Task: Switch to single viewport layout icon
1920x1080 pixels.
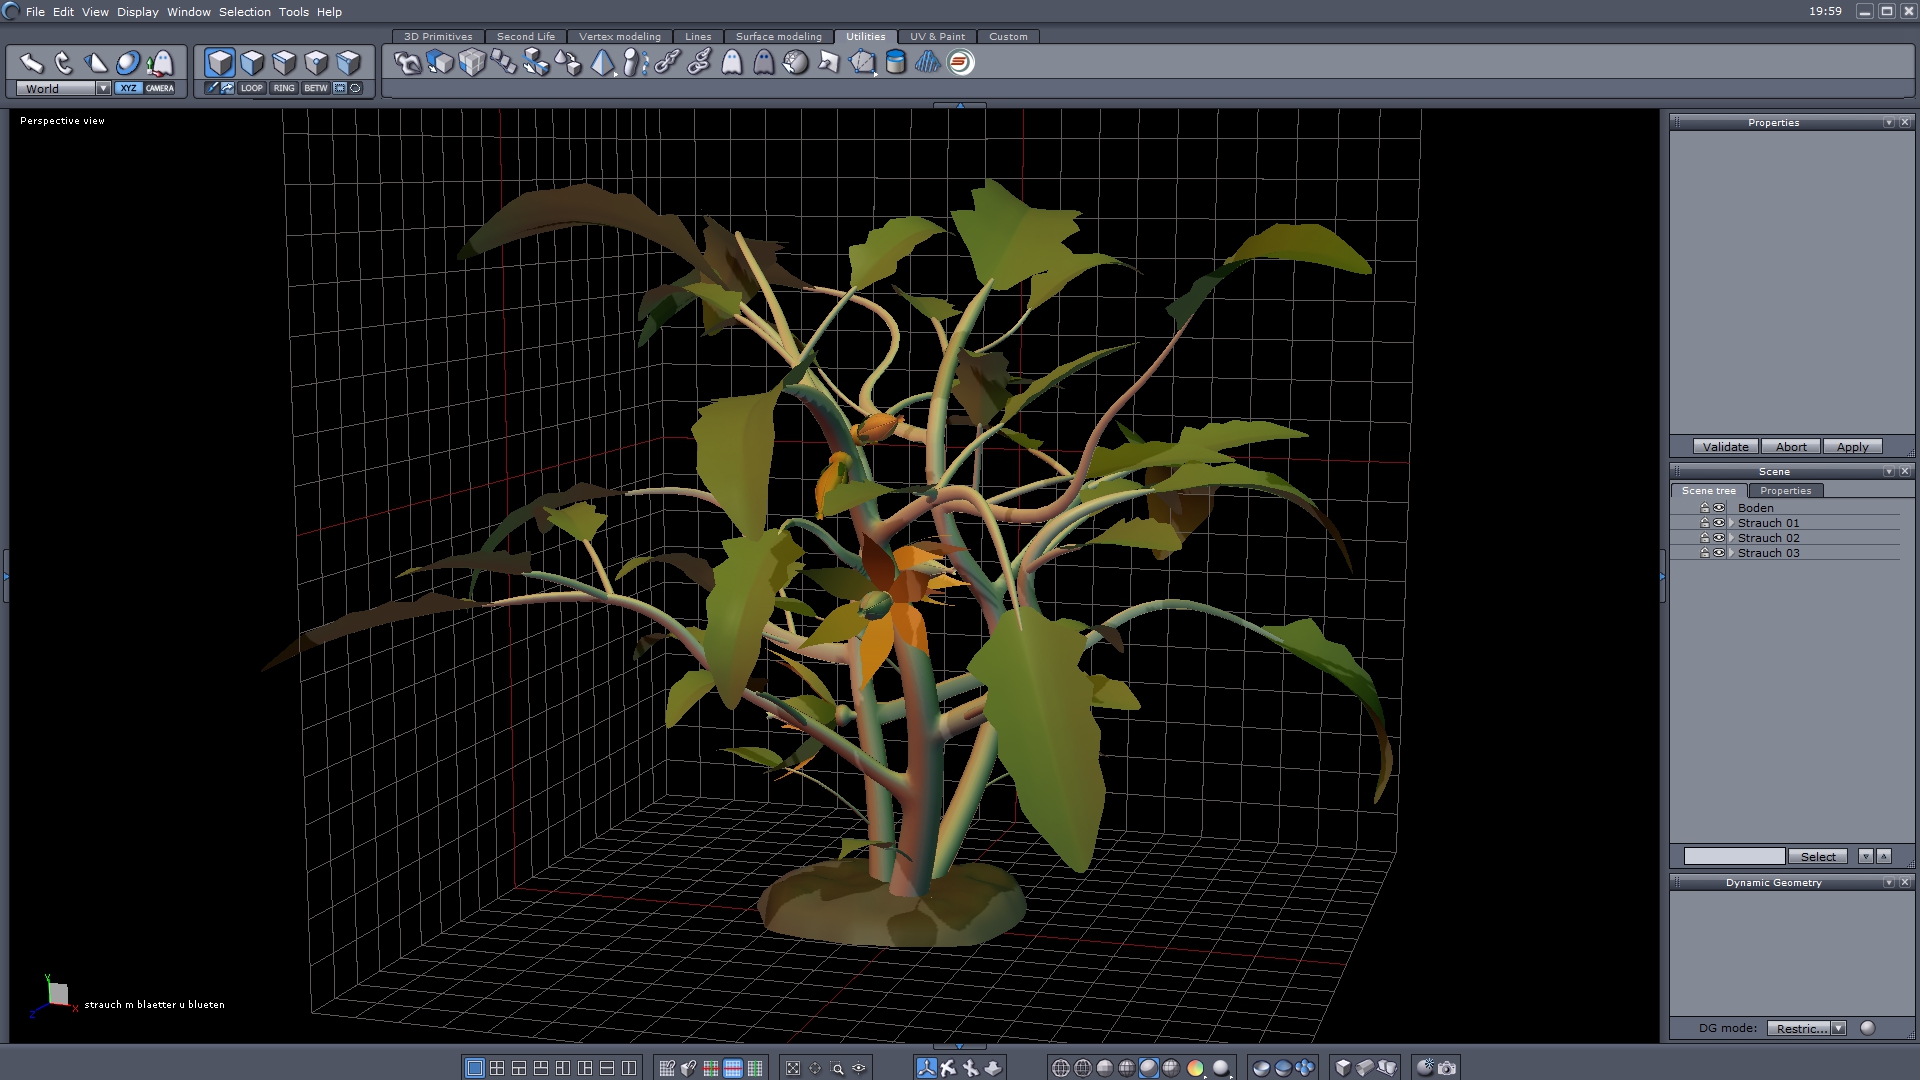Action: pyautogui.click(x=475, y=1068)
